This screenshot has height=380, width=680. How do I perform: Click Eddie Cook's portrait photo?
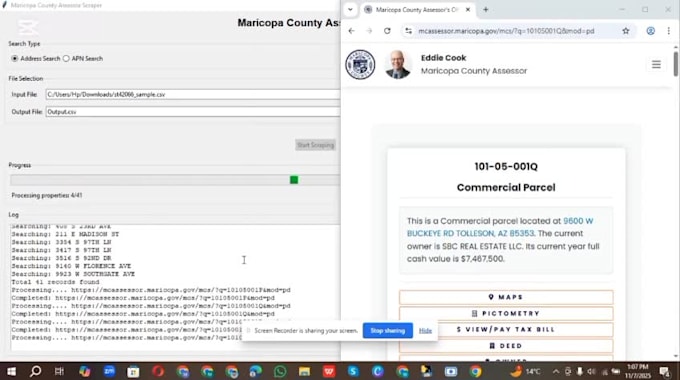[x=398, y=65]
